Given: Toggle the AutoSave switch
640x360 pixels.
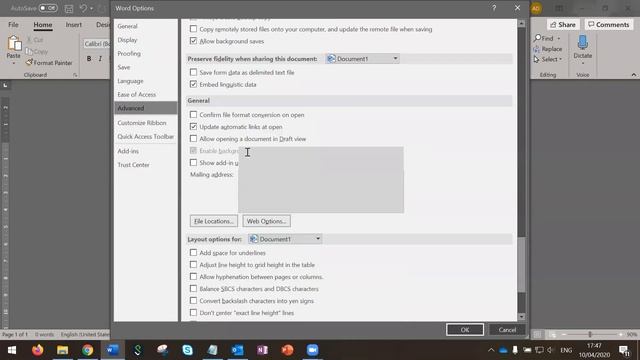Looking at the screenshot, I should click(48, 8).
